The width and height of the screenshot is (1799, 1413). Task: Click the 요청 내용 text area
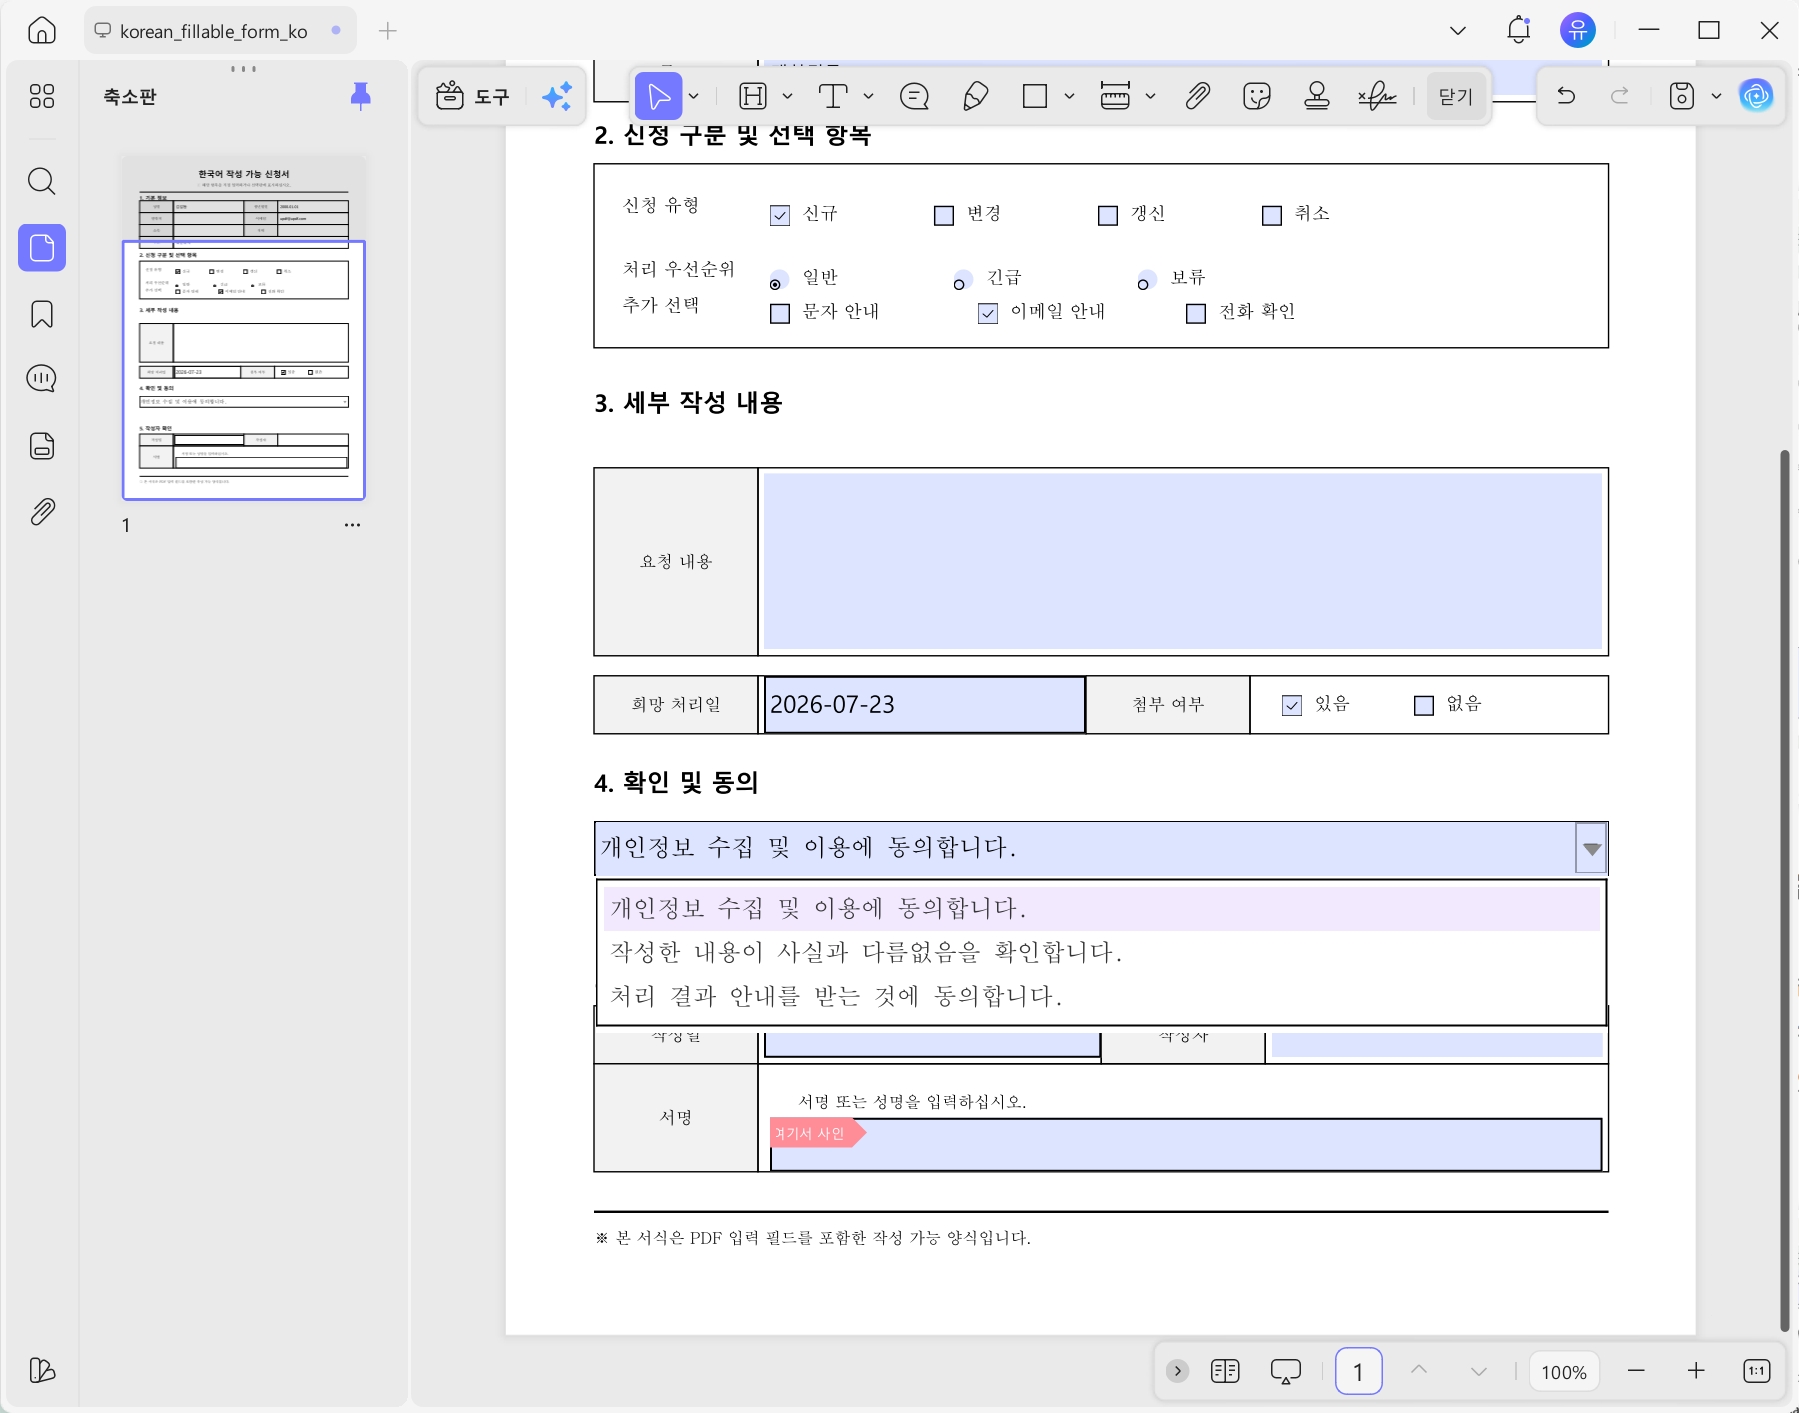1183,561
